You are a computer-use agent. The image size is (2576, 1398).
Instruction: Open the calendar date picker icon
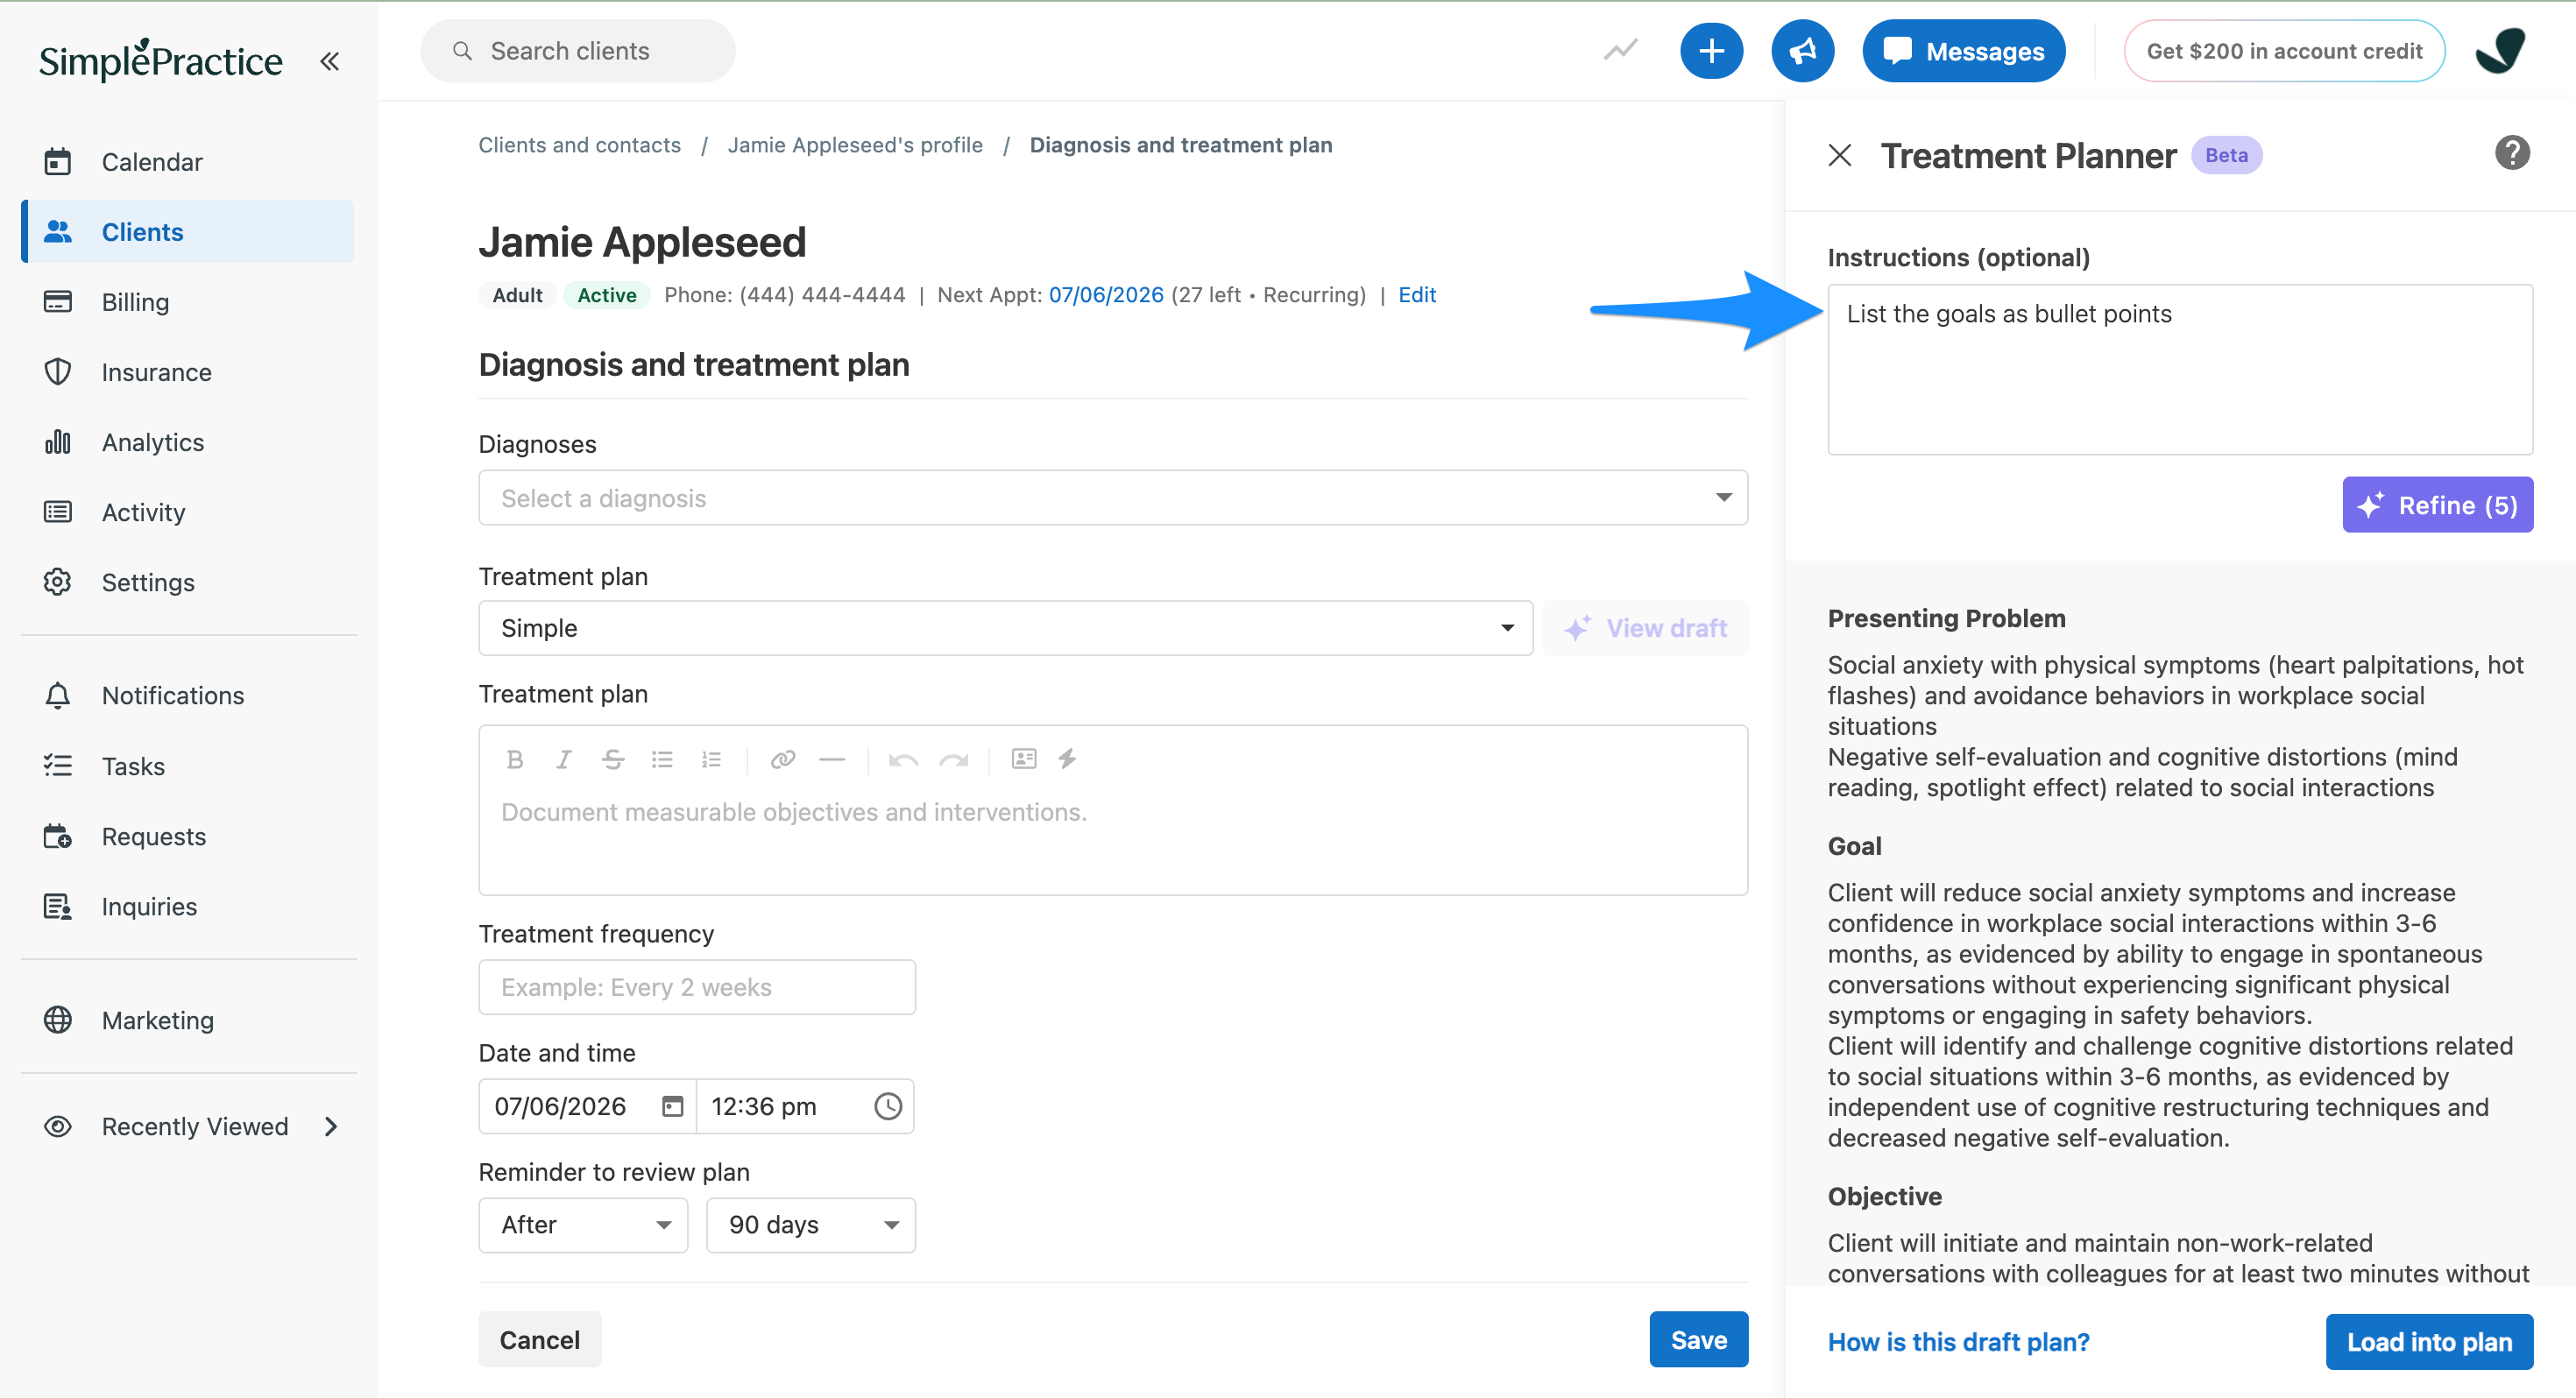(x=673, y=1106)
